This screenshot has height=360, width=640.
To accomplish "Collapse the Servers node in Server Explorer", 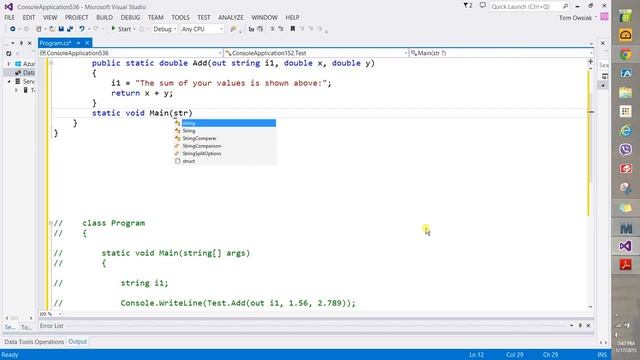I will 9,82.
